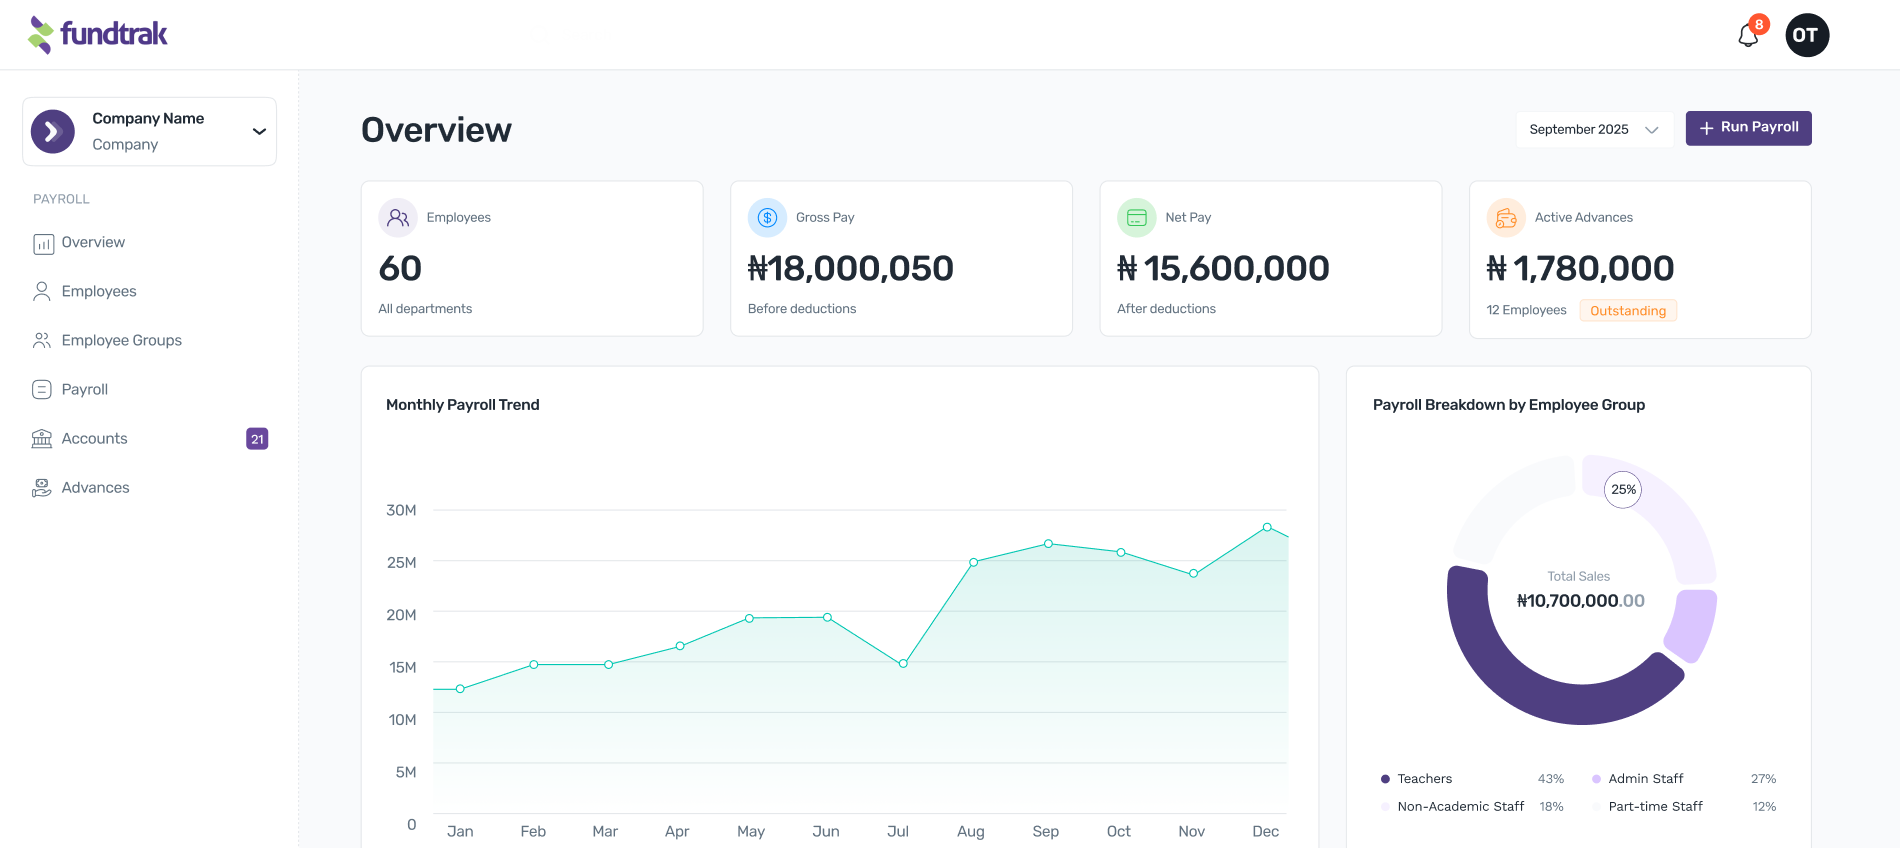
Task: Click the Teachers legend color dot
Action: 1385,779
